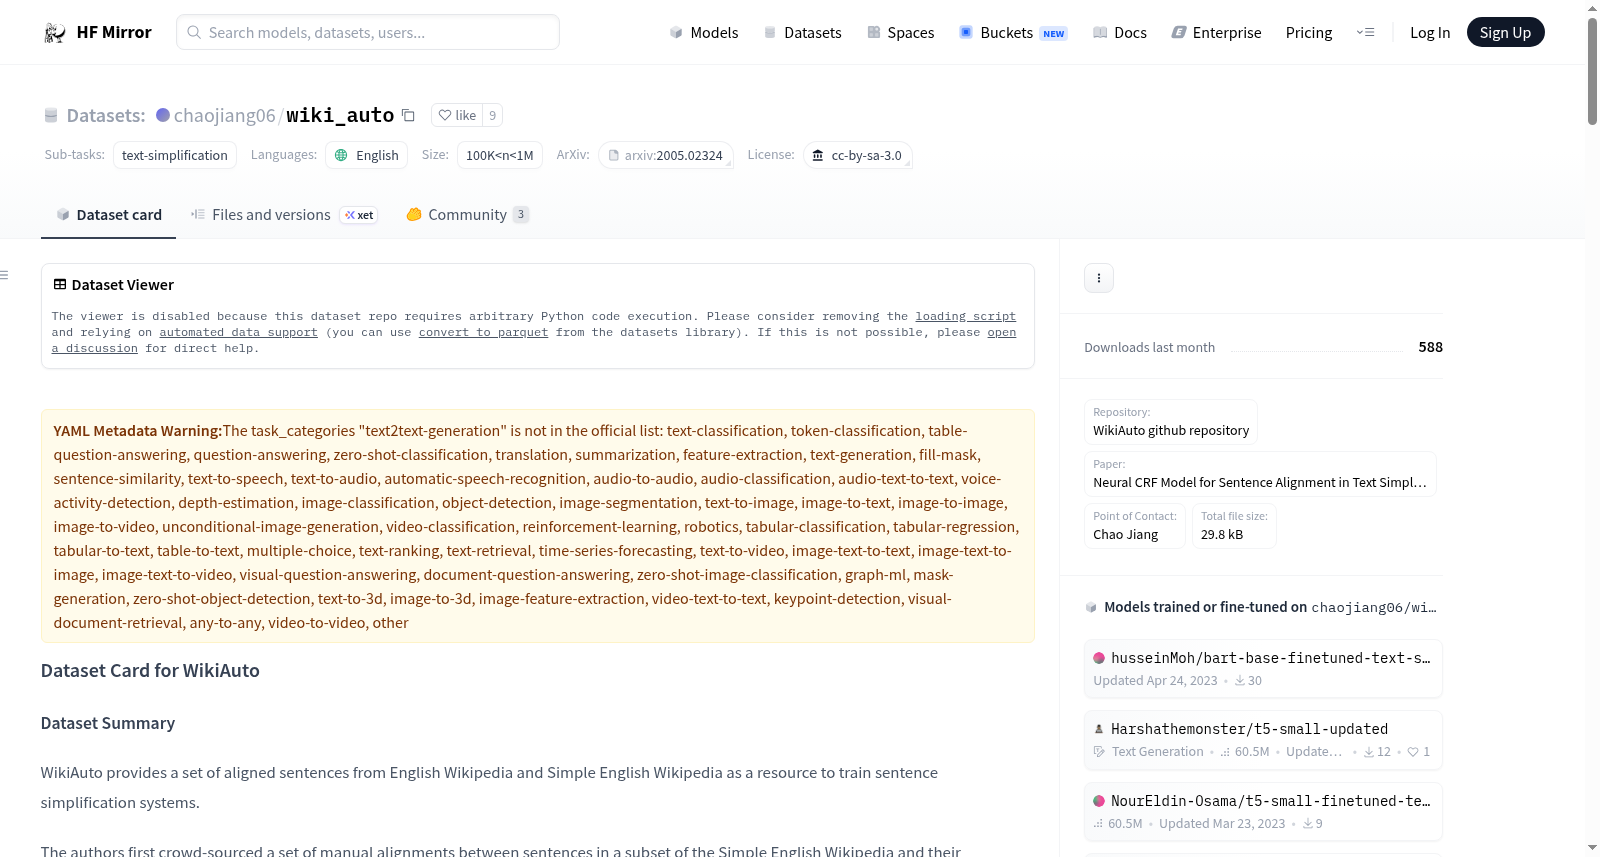This screenshot has width=1600, height=857.
Task: Copy dataset name with the copy icon
Action: point(408,115)
